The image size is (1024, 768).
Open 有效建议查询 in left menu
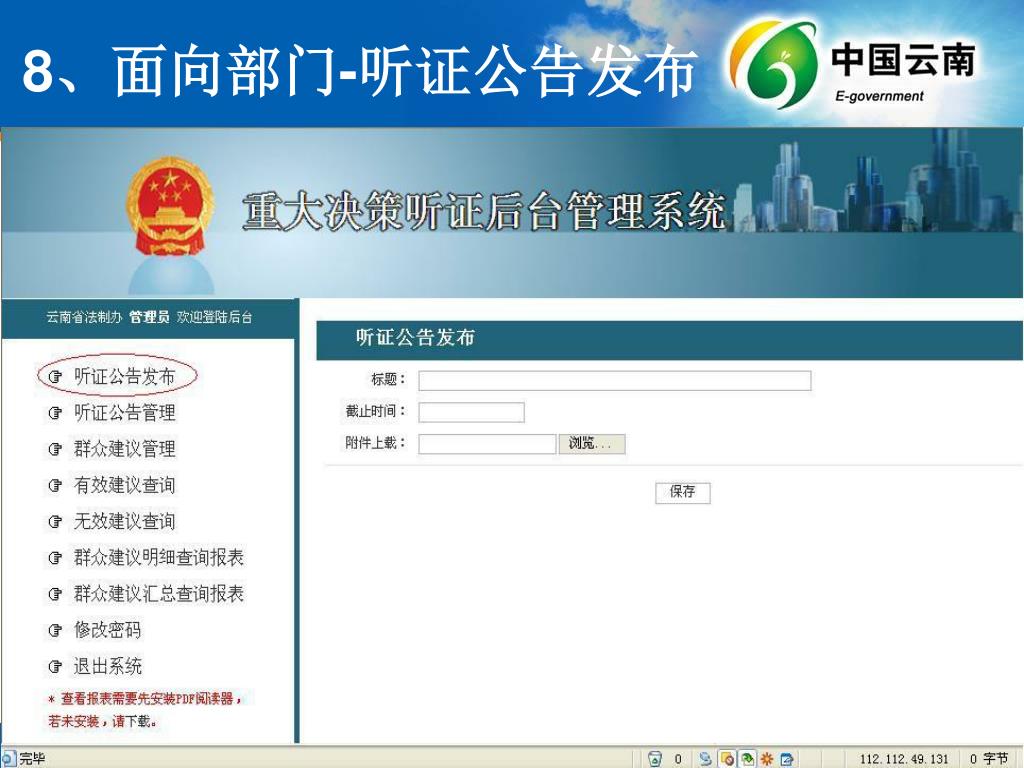coord(124,485)
